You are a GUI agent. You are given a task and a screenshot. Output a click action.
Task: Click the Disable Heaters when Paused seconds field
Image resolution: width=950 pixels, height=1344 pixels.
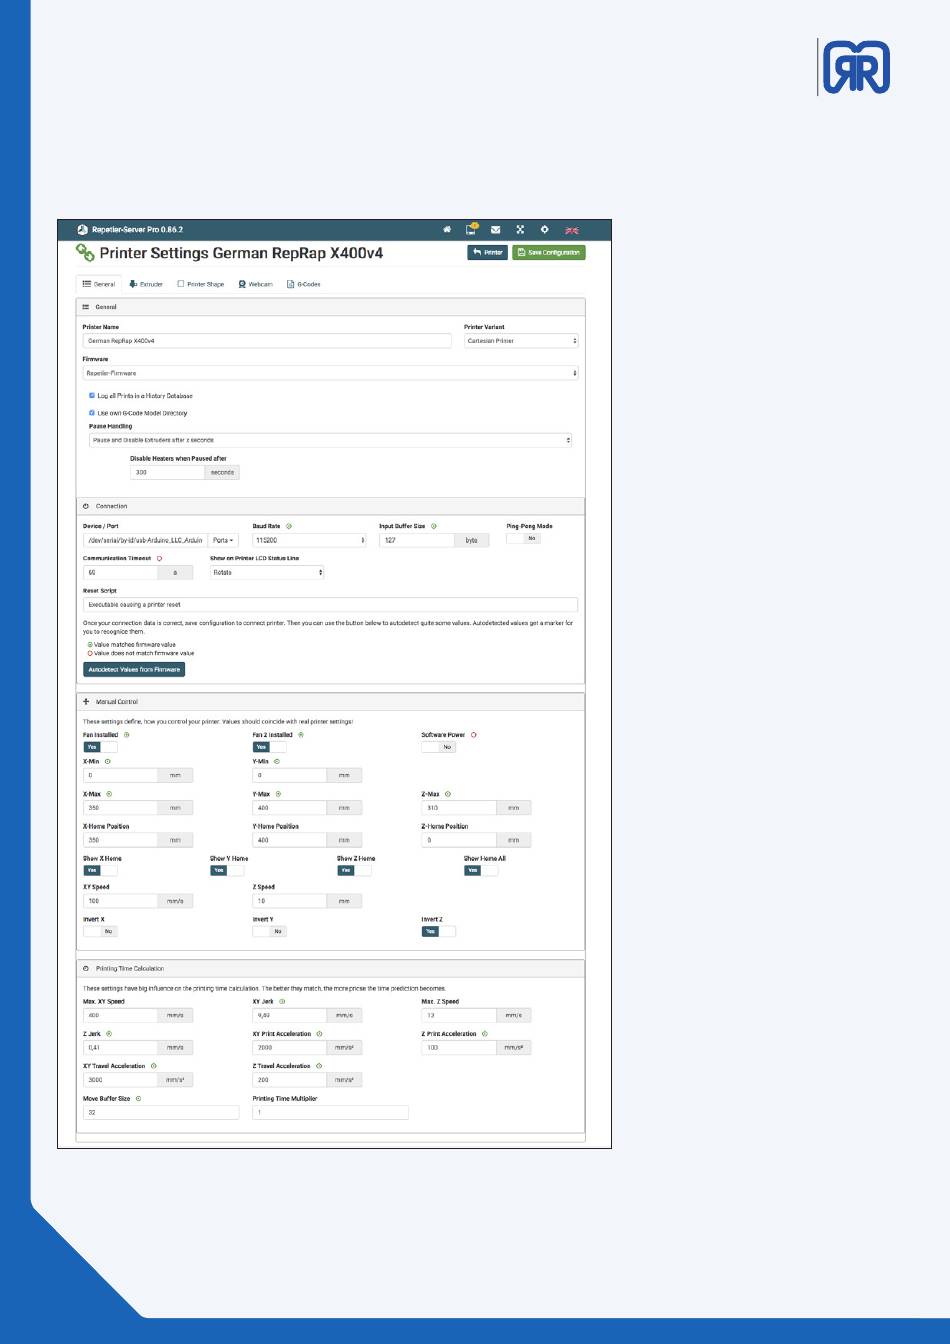[167, 472]
